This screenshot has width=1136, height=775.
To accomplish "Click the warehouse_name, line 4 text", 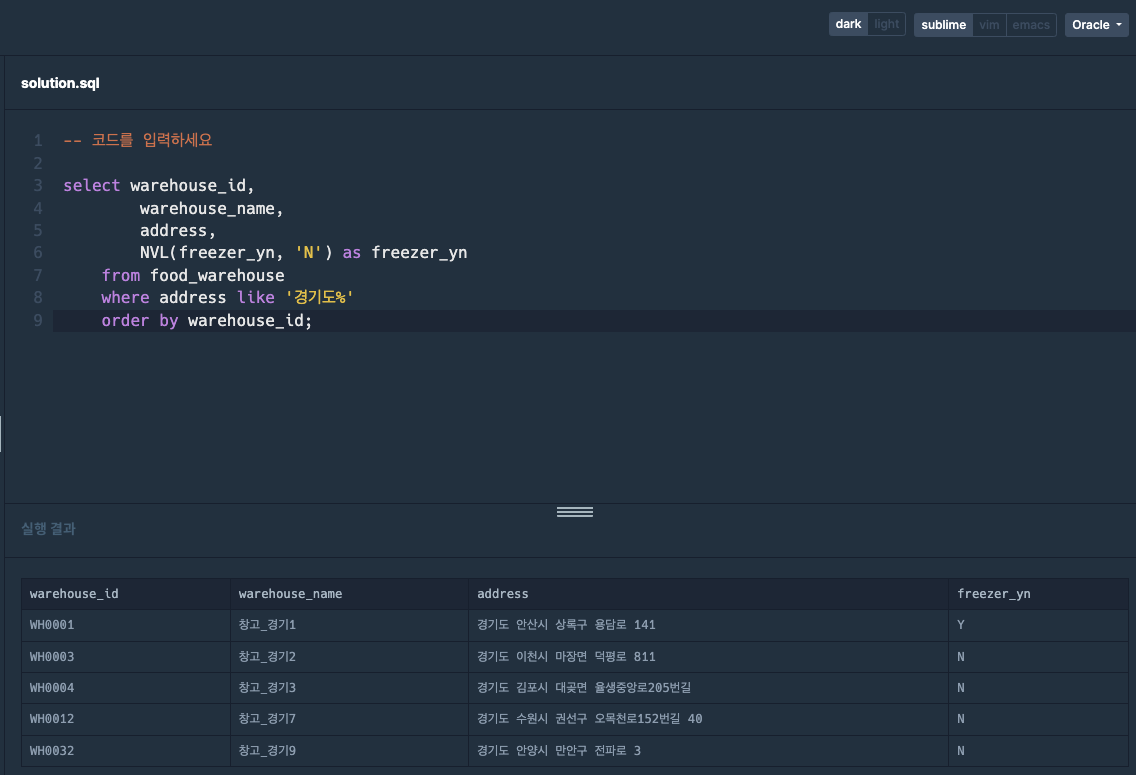I will pos(211,209).
